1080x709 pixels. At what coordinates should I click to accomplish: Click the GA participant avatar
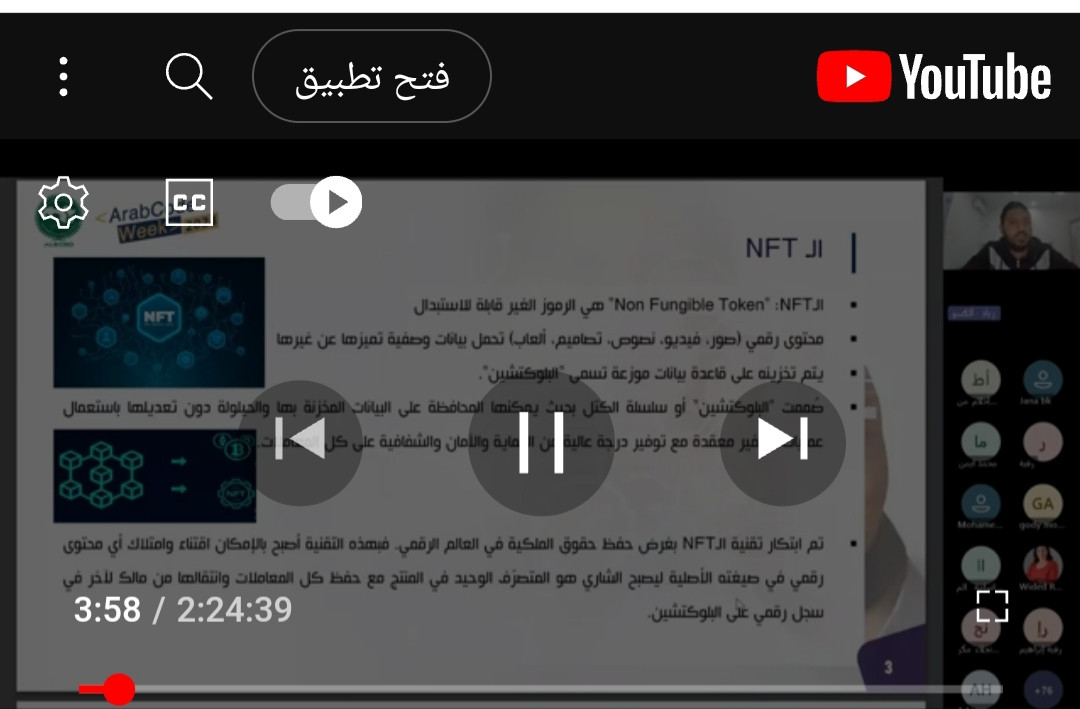[x=1042, y=503]
